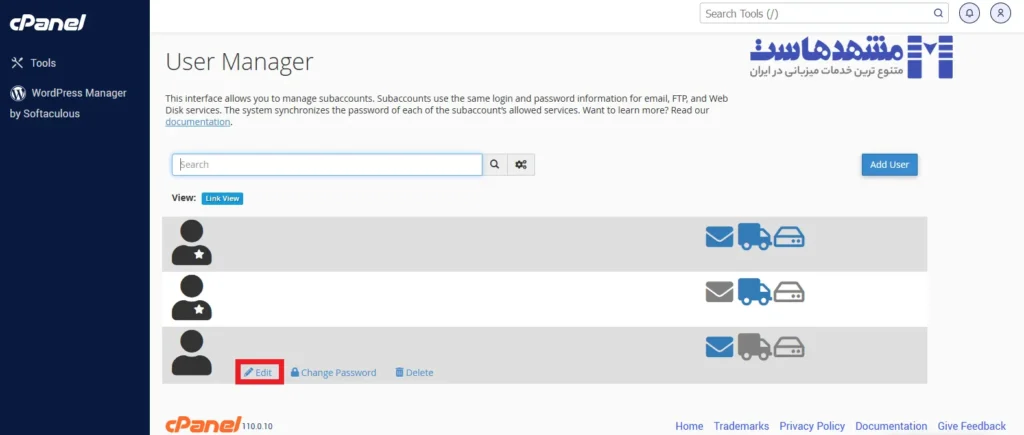
Task: Toggle the Link View button
Action: (222, 198)
